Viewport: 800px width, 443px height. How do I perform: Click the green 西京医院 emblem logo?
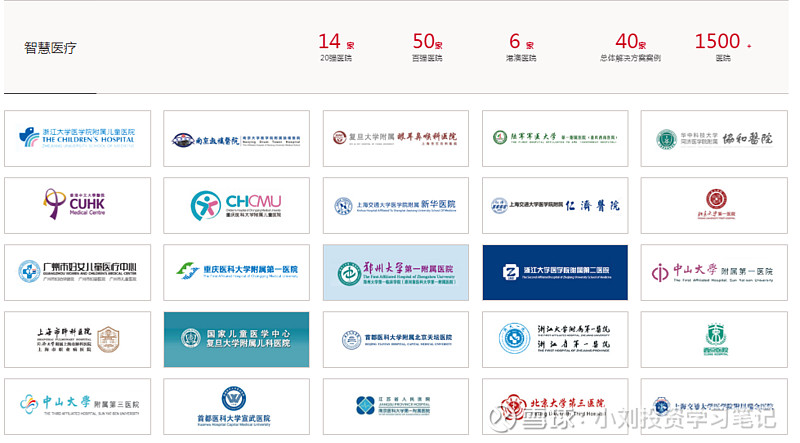716,339
